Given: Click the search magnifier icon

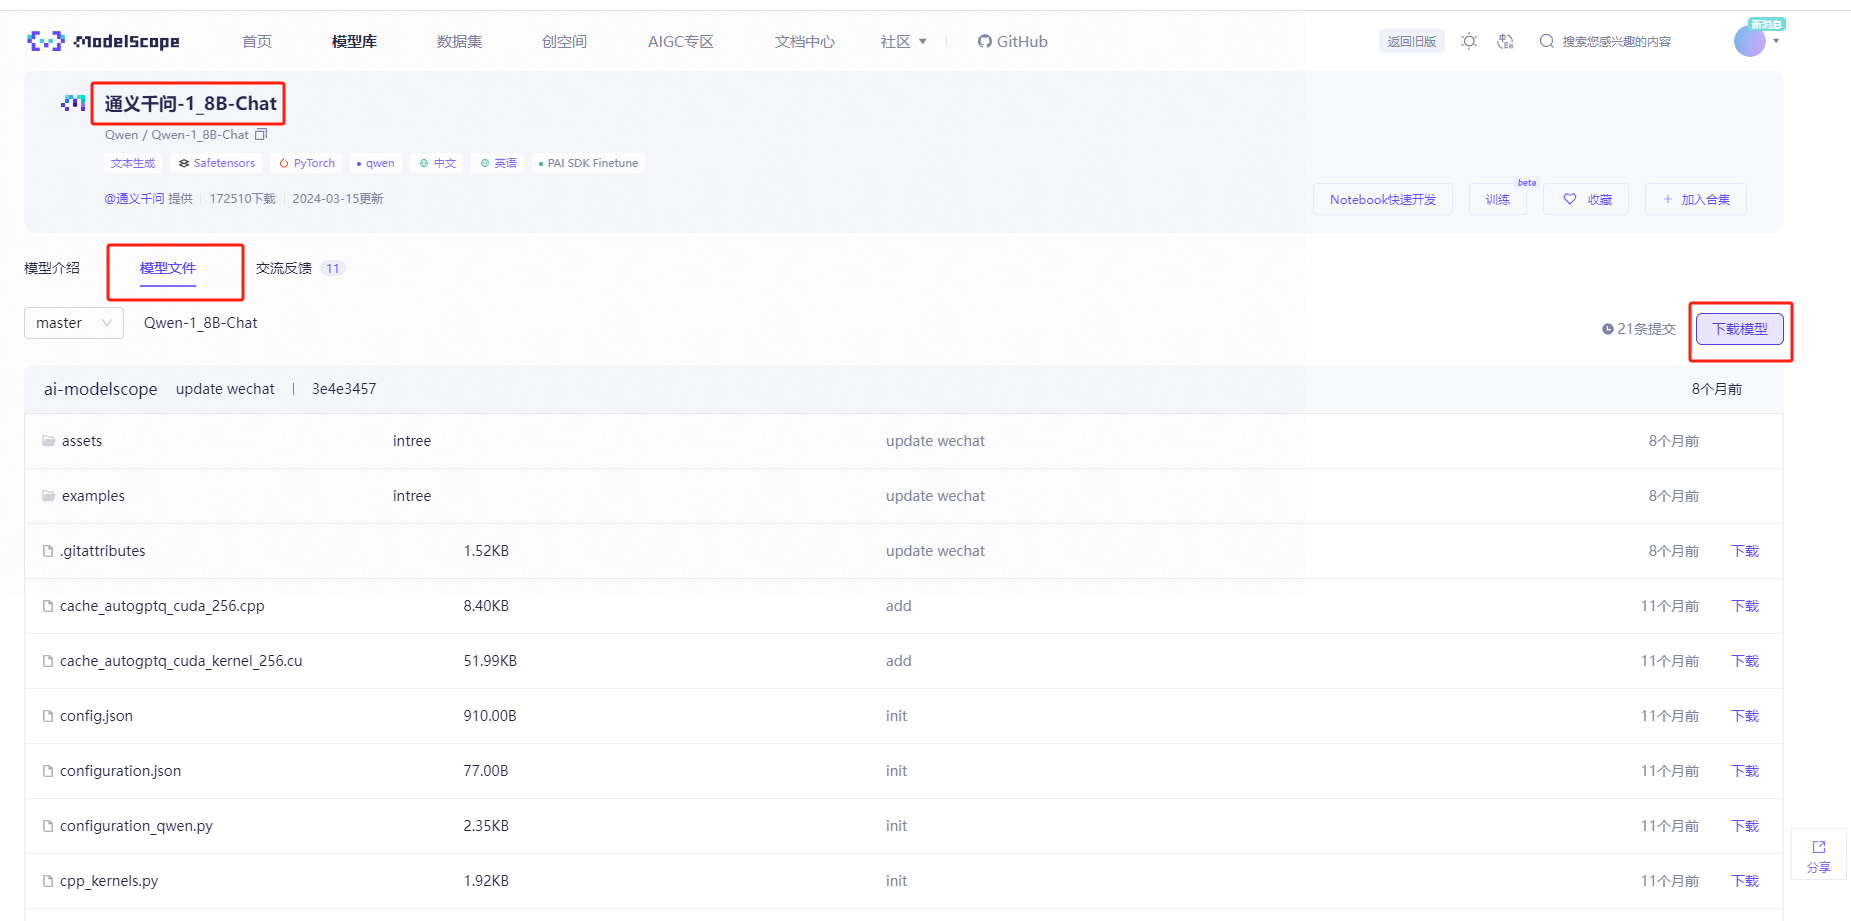Looking at the screenshot, I should click(x=1546, y=41).
